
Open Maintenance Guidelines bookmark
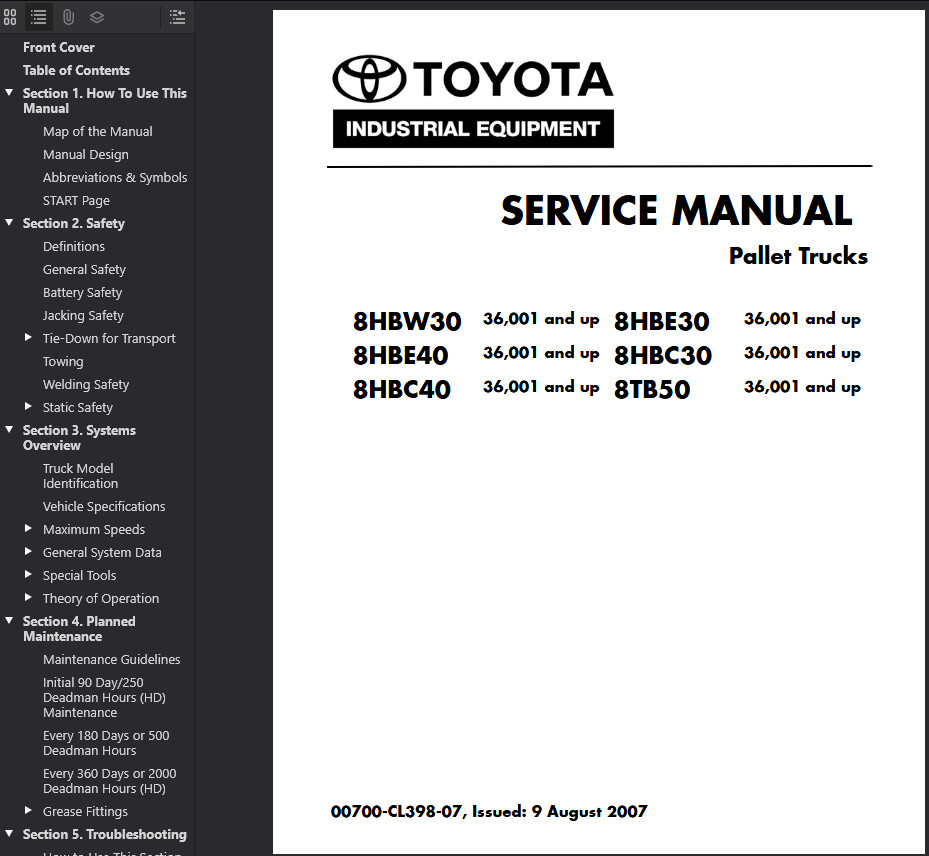[x=111, y=659]
